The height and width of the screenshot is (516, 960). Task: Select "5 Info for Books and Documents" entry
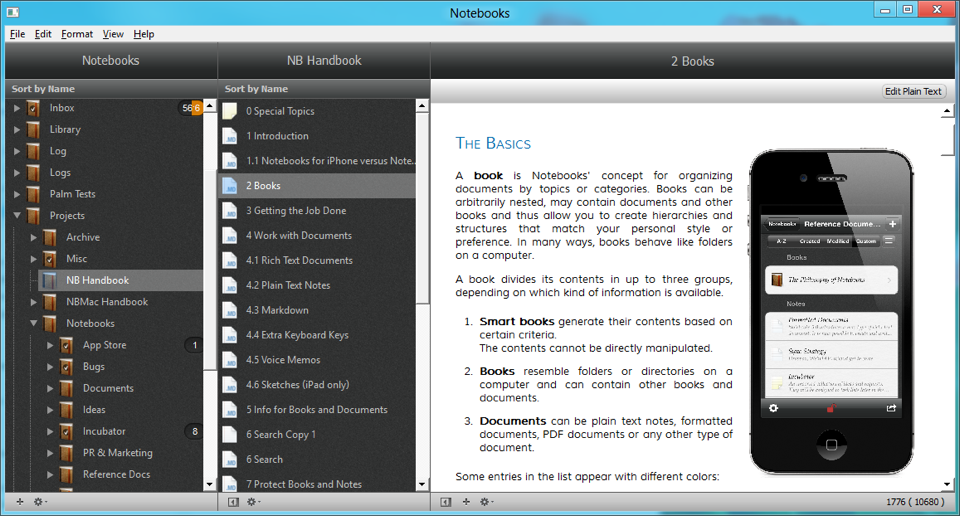(x=317, y=409)
